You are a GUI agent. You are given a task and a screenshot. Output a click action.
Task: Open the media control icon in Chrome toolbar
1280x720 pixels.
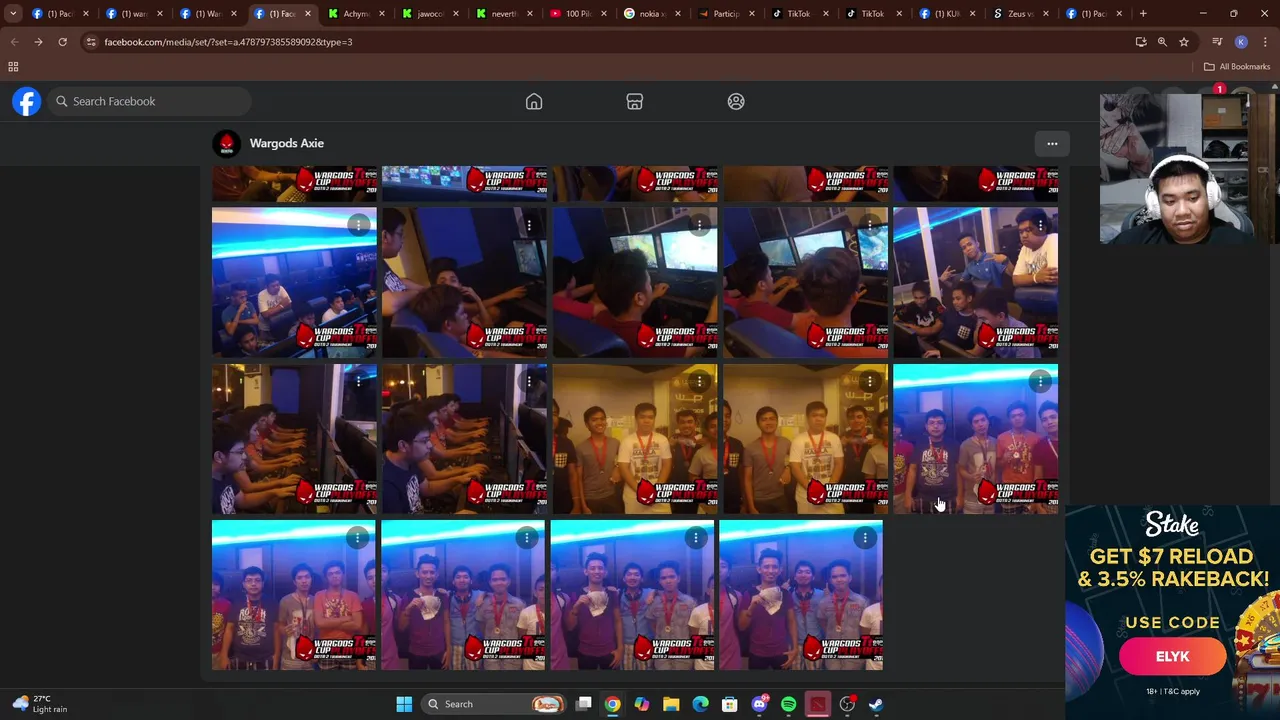[1217, 42]
